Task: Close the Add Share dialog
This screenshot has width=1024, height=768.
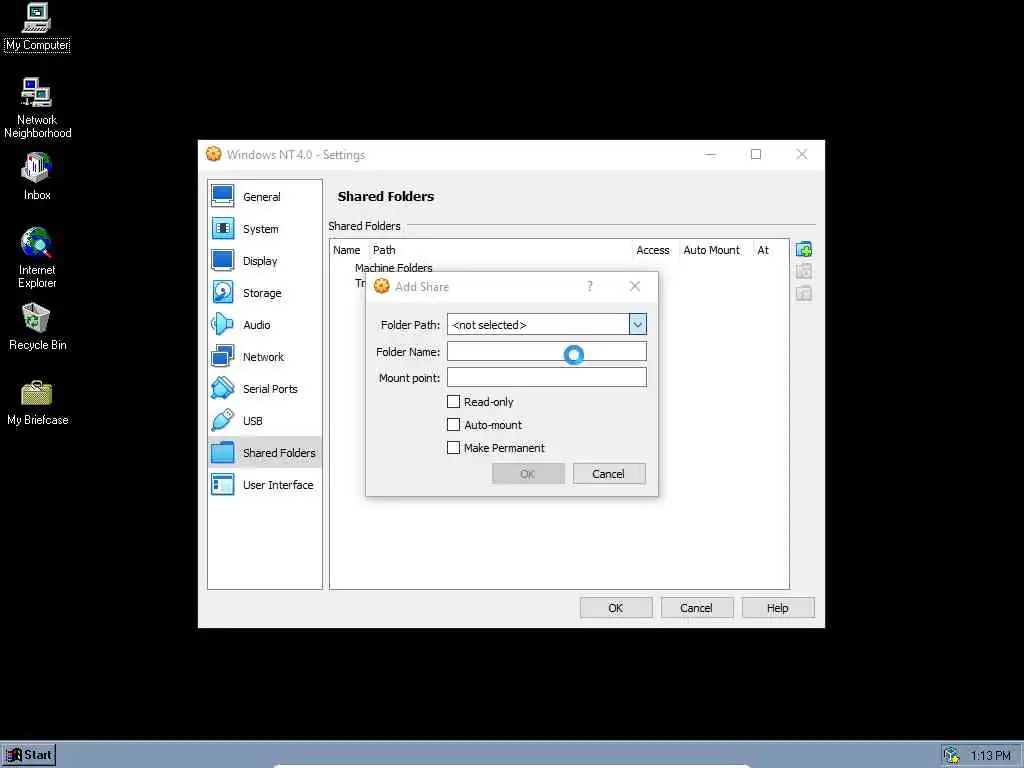Action: pyautogui.click(x=635, y=286)
